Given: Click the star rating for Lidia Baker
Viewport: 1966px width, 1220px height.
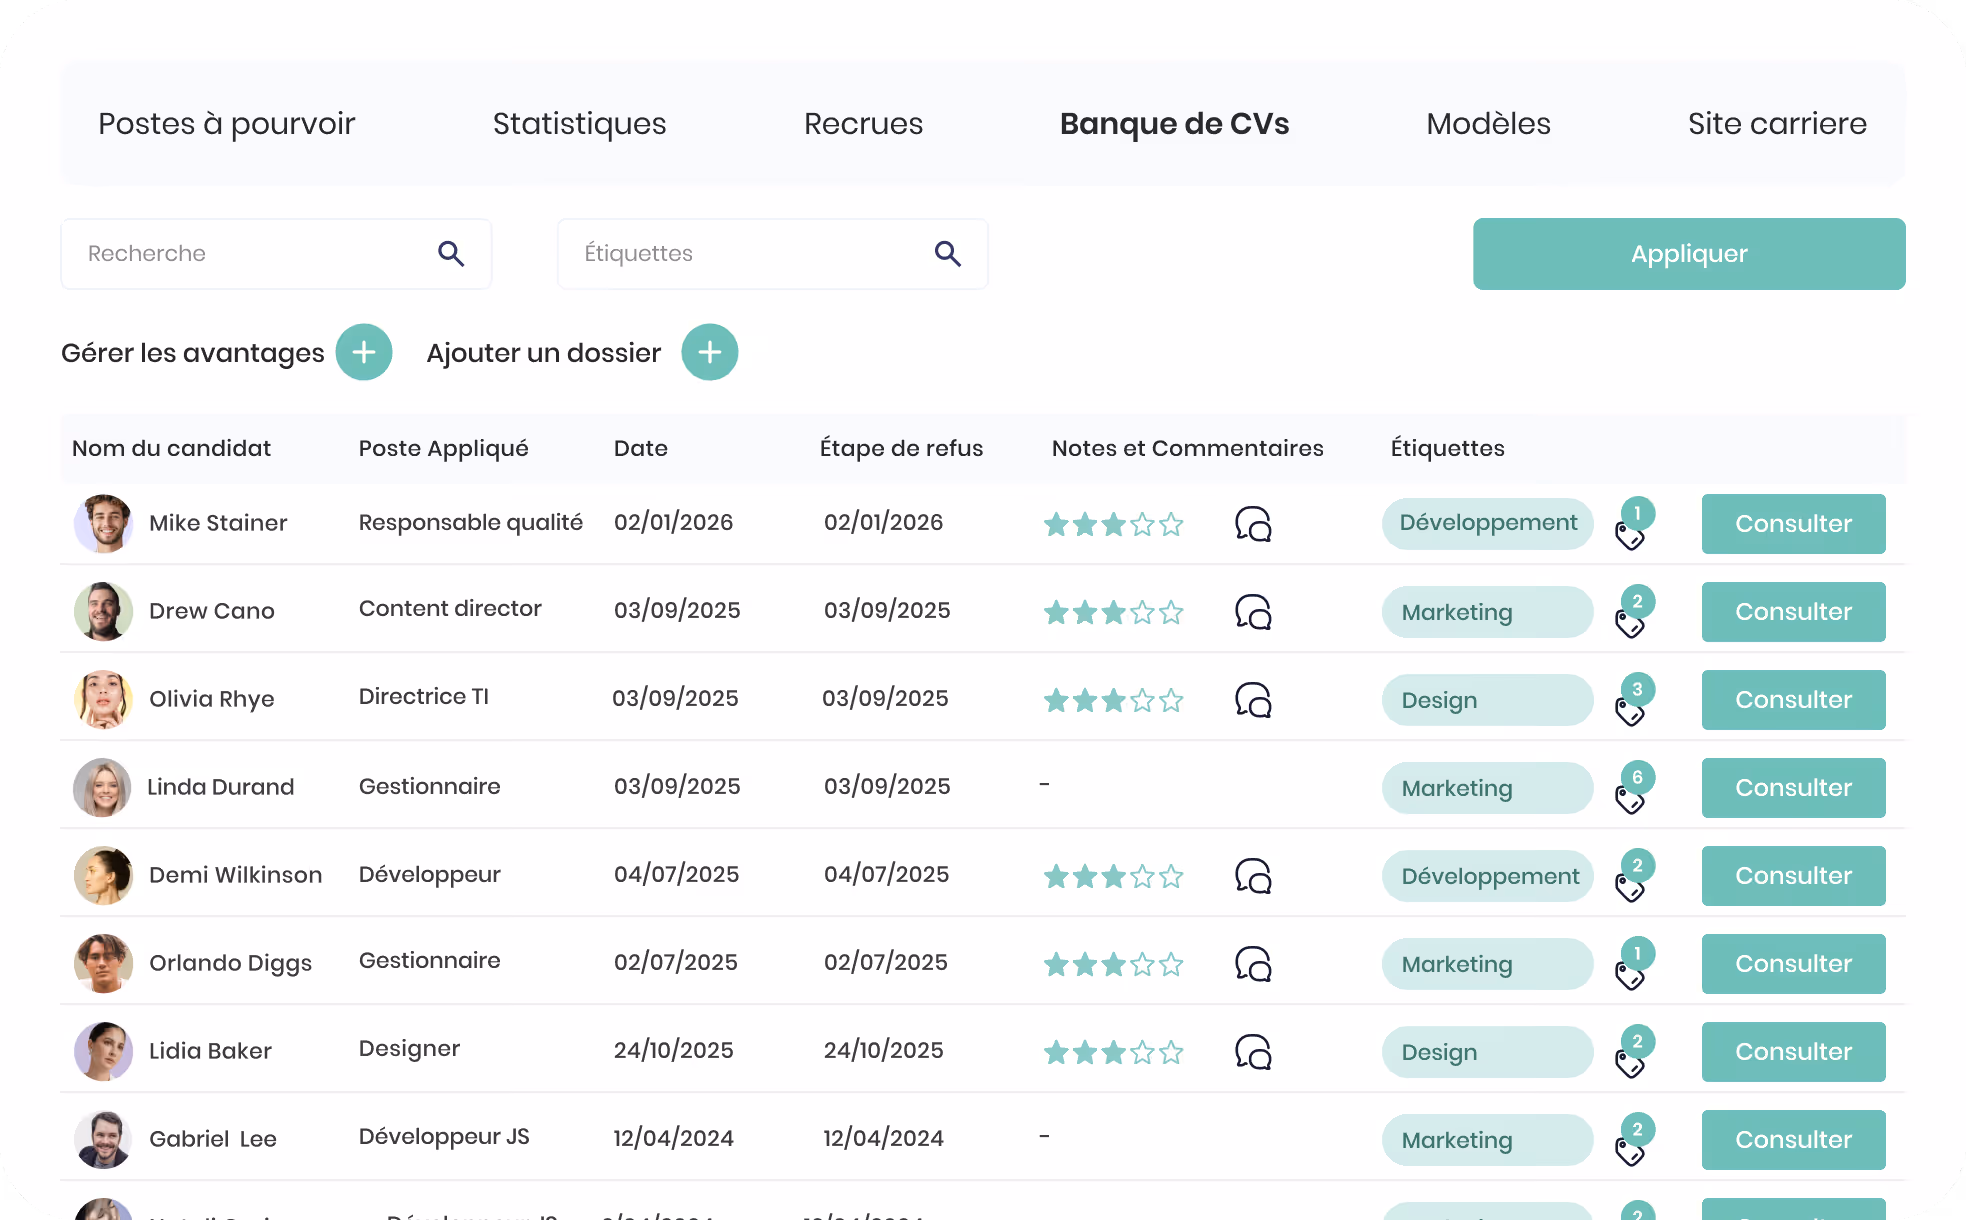Looking at the screenshot, I should click(1114, 1052).
